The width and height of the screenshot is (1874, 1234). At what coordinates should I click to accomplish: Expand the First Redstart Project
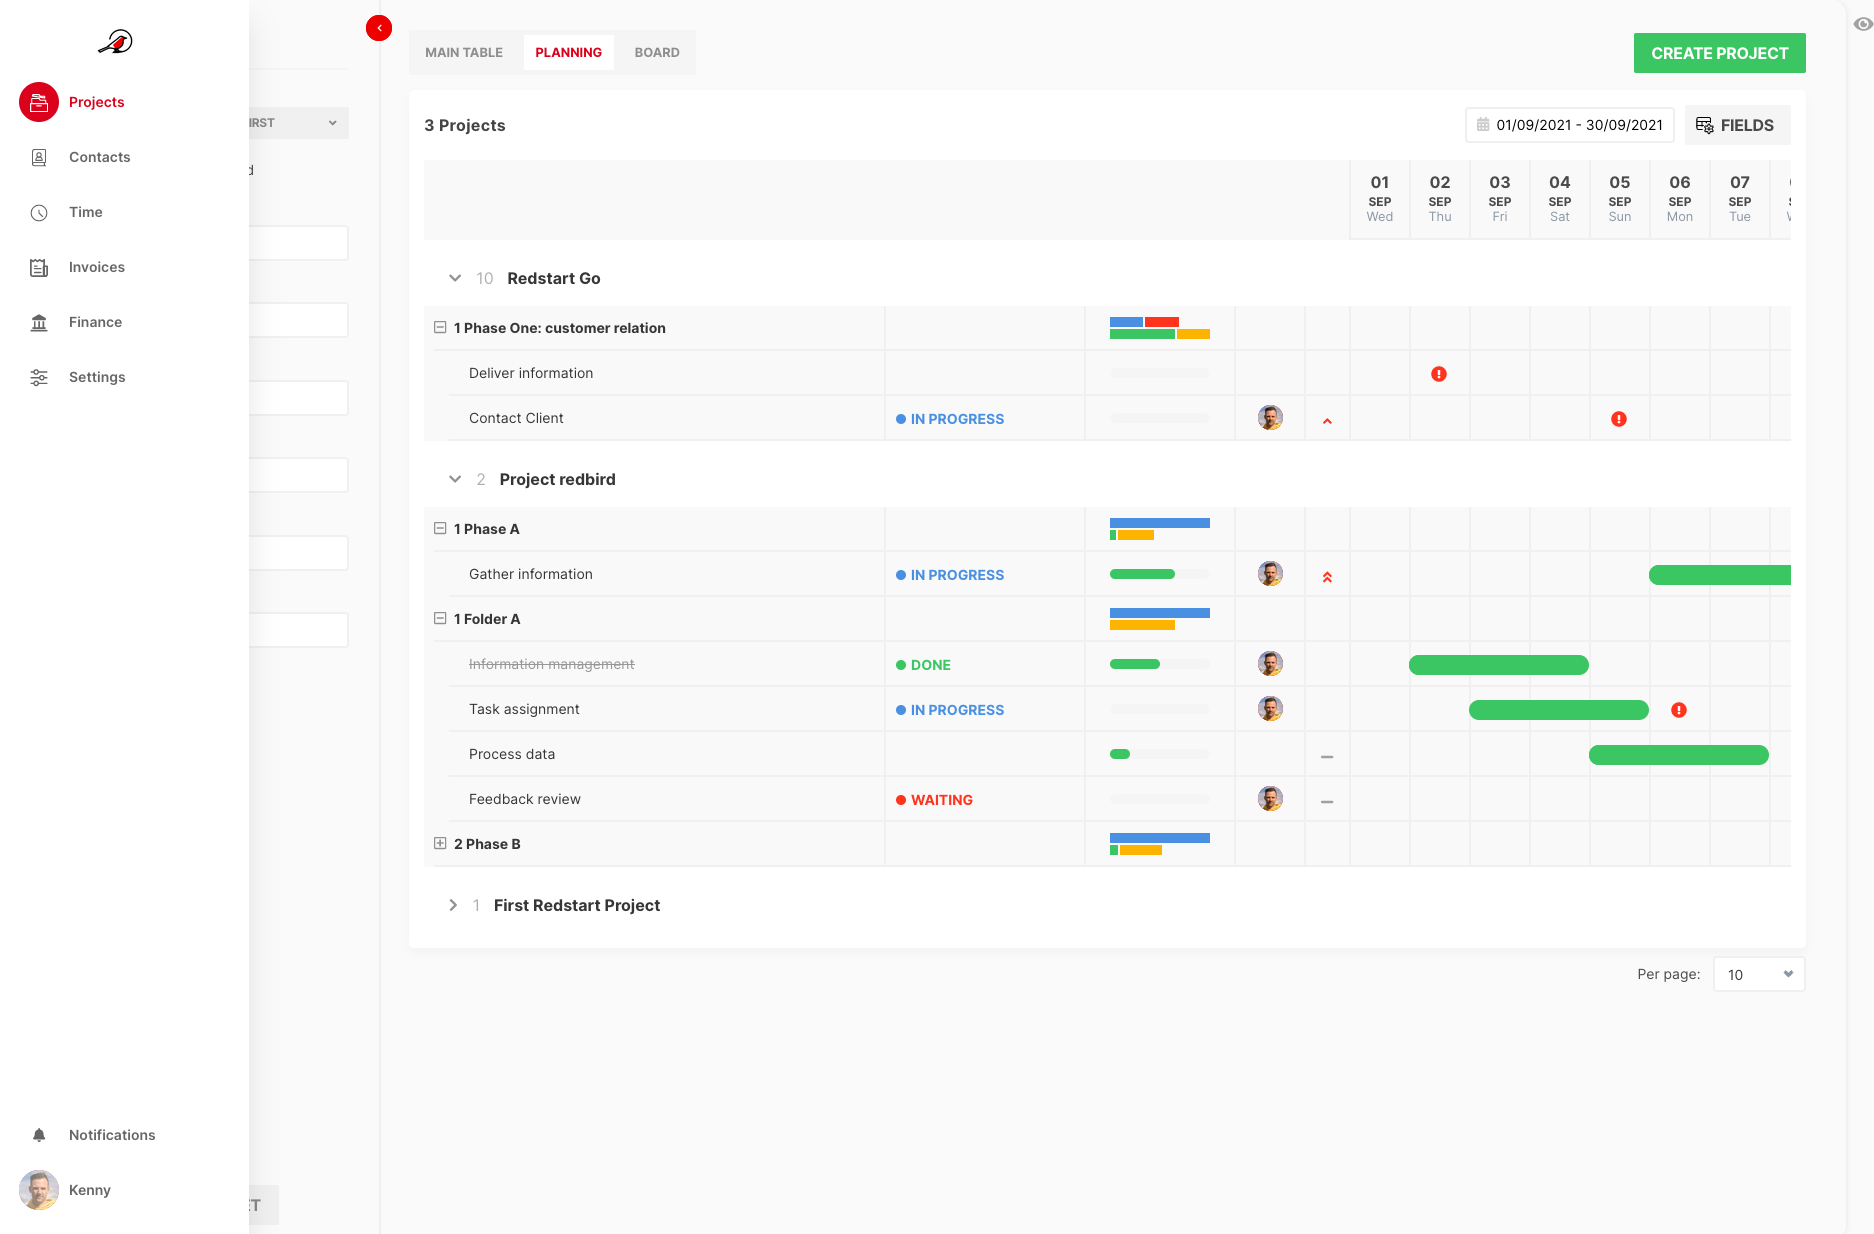point(453,905)
